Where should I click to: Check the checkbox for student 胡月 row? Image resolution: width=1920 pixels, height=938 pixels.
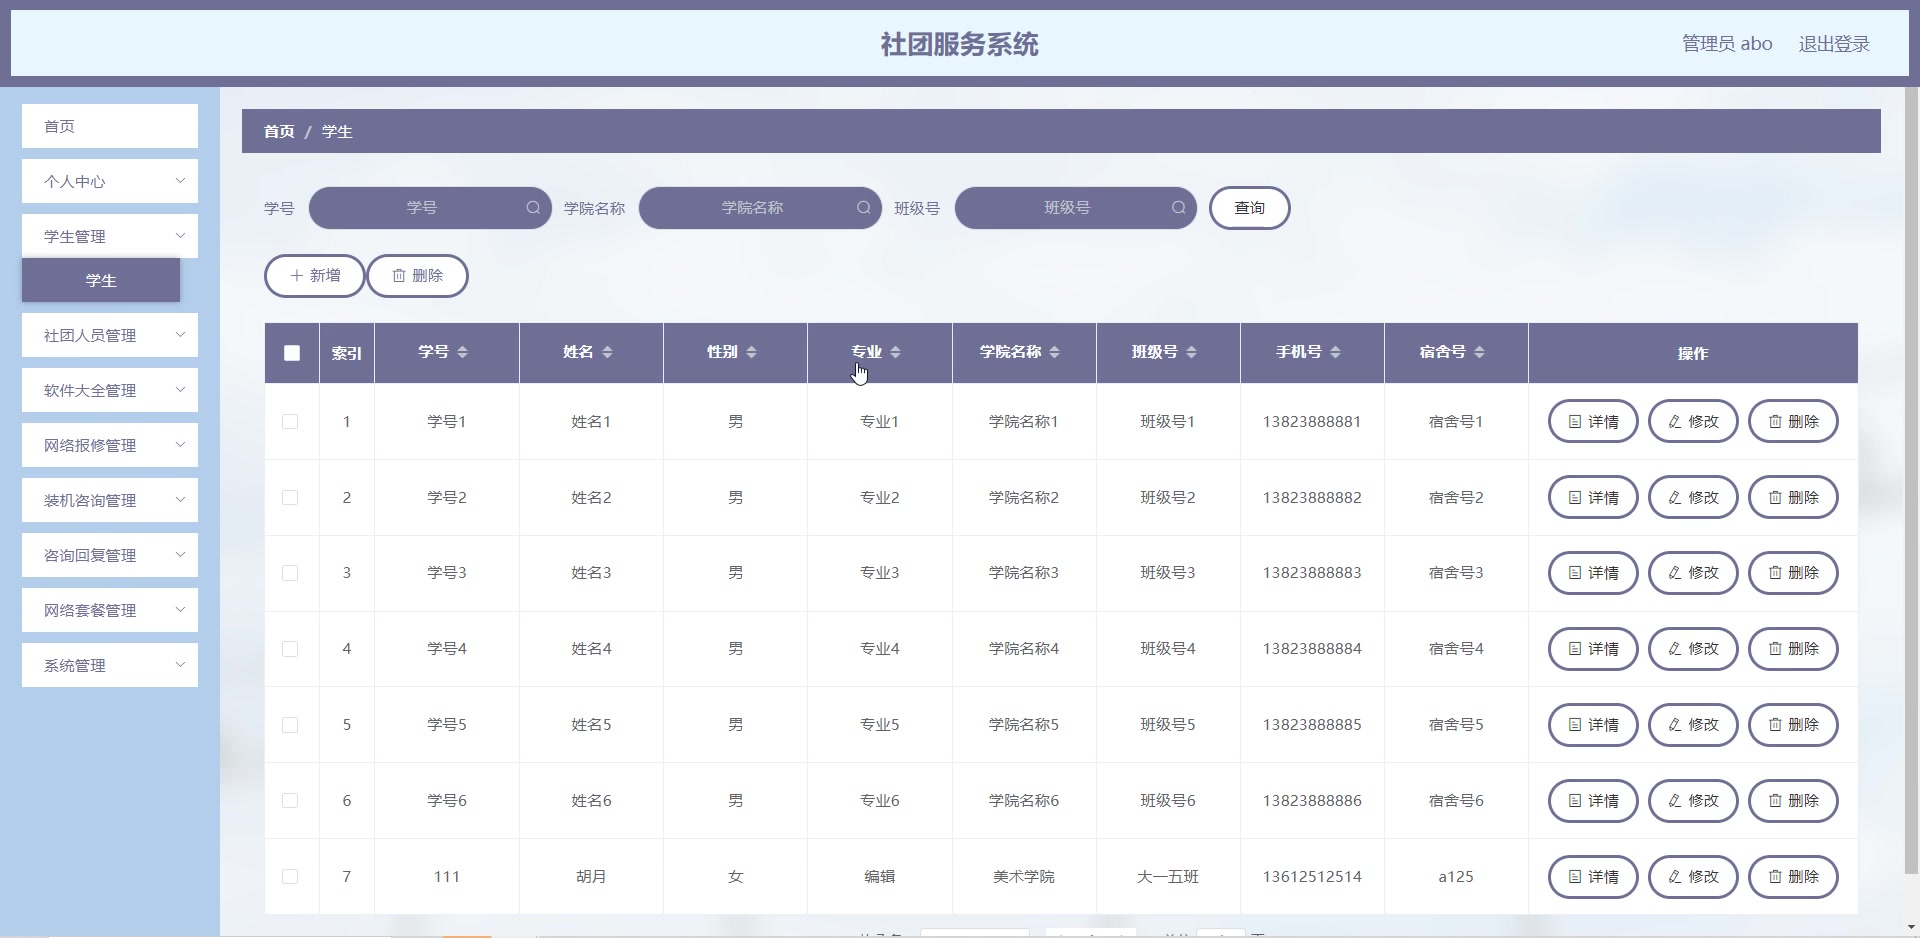point(290,877)
